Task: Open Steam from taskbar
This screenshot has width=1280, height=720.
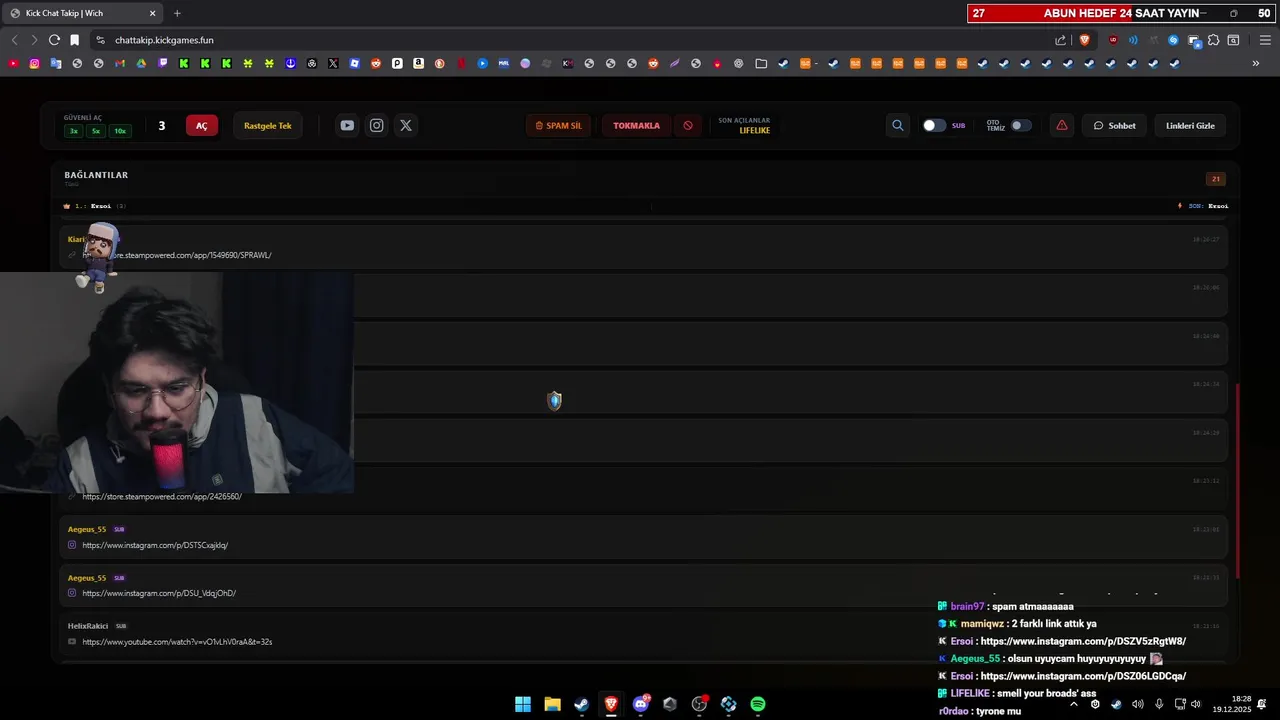Action: (x=581, y=704)
